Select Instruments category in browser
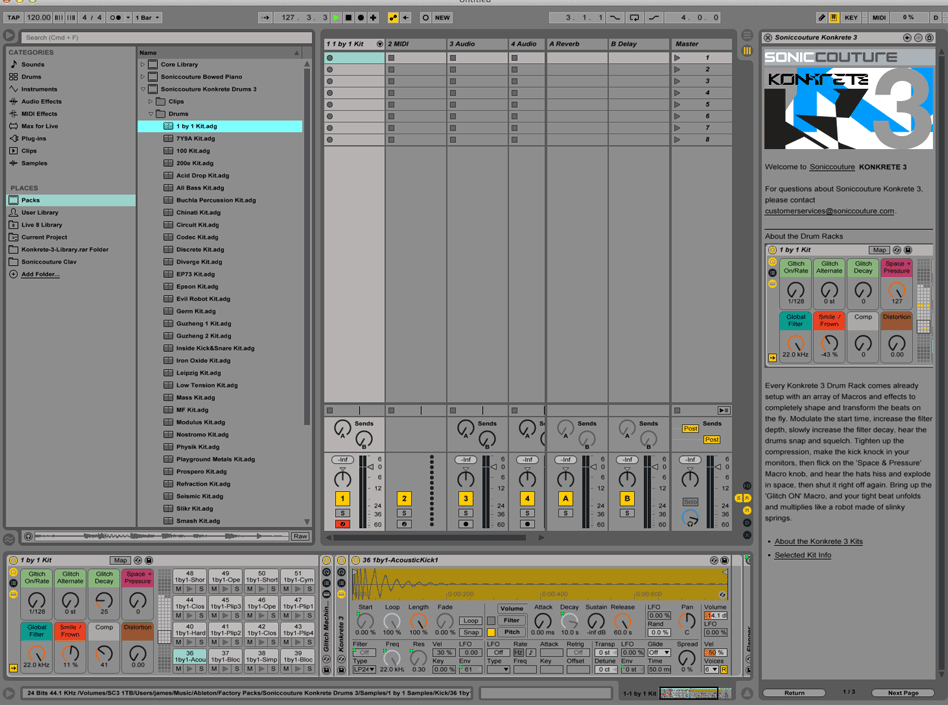 tap(39, 89)
